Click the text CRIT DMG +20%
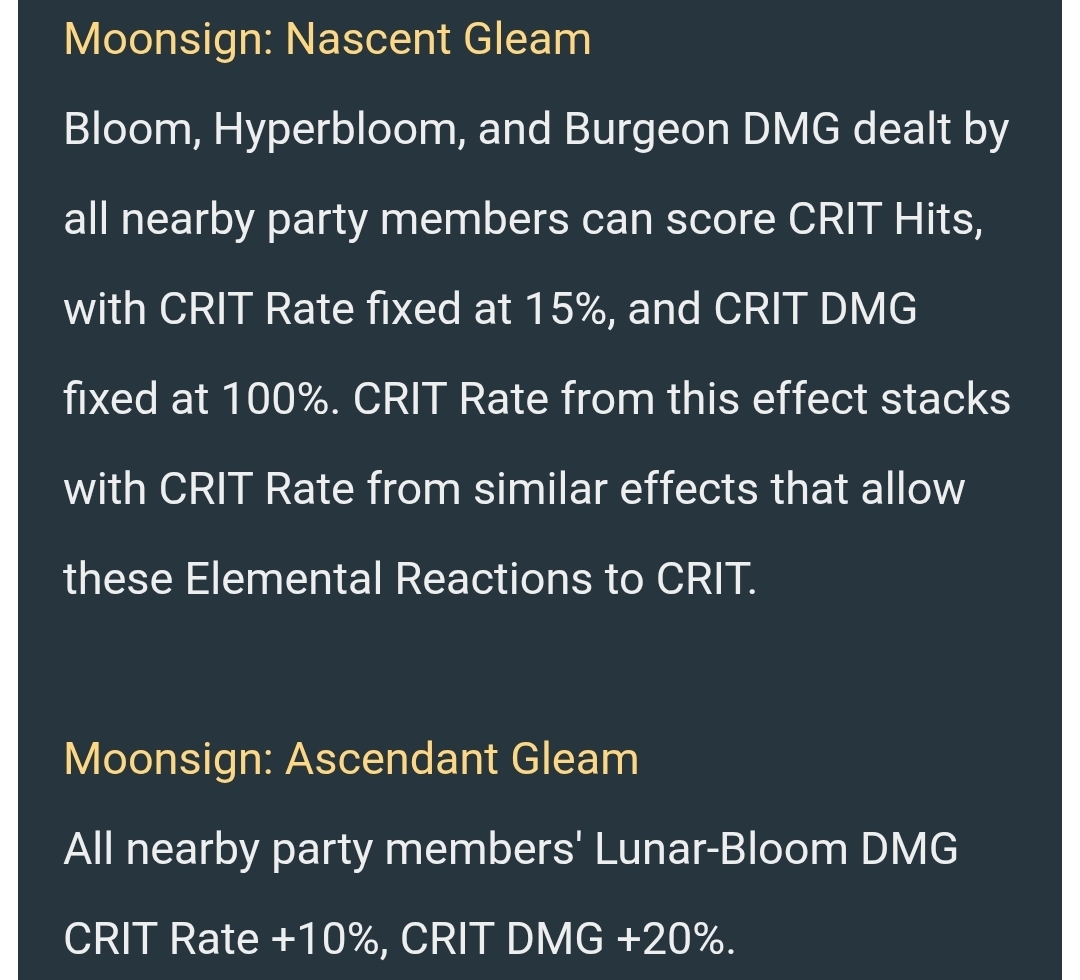Viewport: 1080px width, 980px height. click(568, 939)
